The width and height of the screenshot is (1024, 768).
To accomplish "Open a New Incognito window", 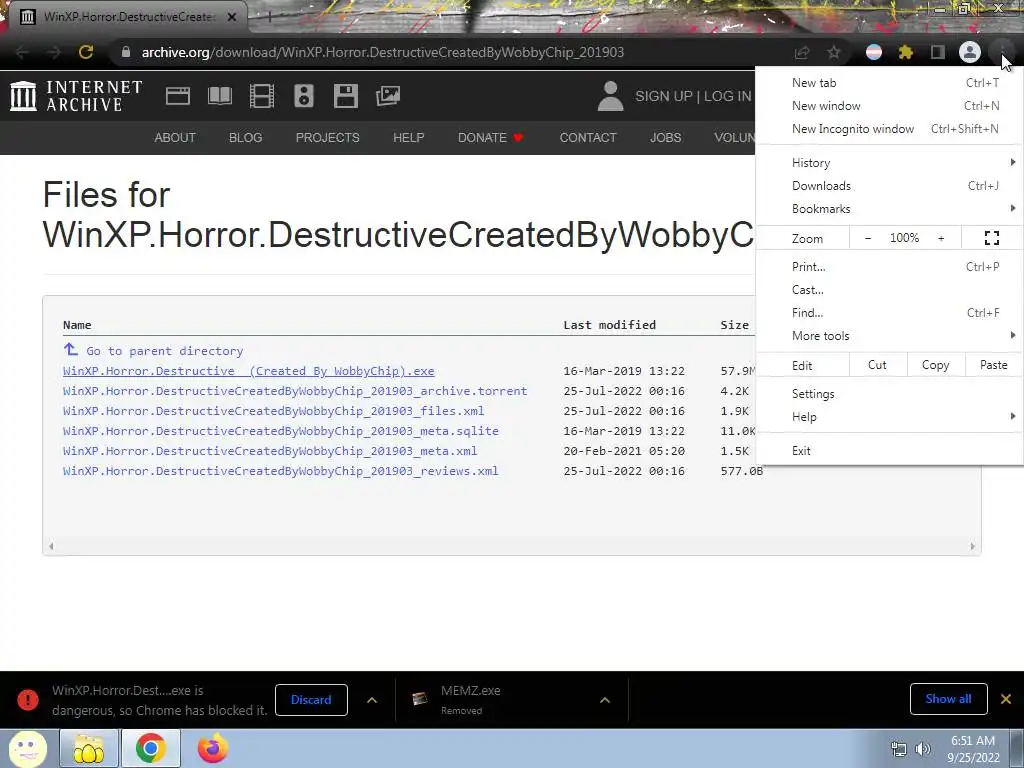I will [x=889, y=129].
